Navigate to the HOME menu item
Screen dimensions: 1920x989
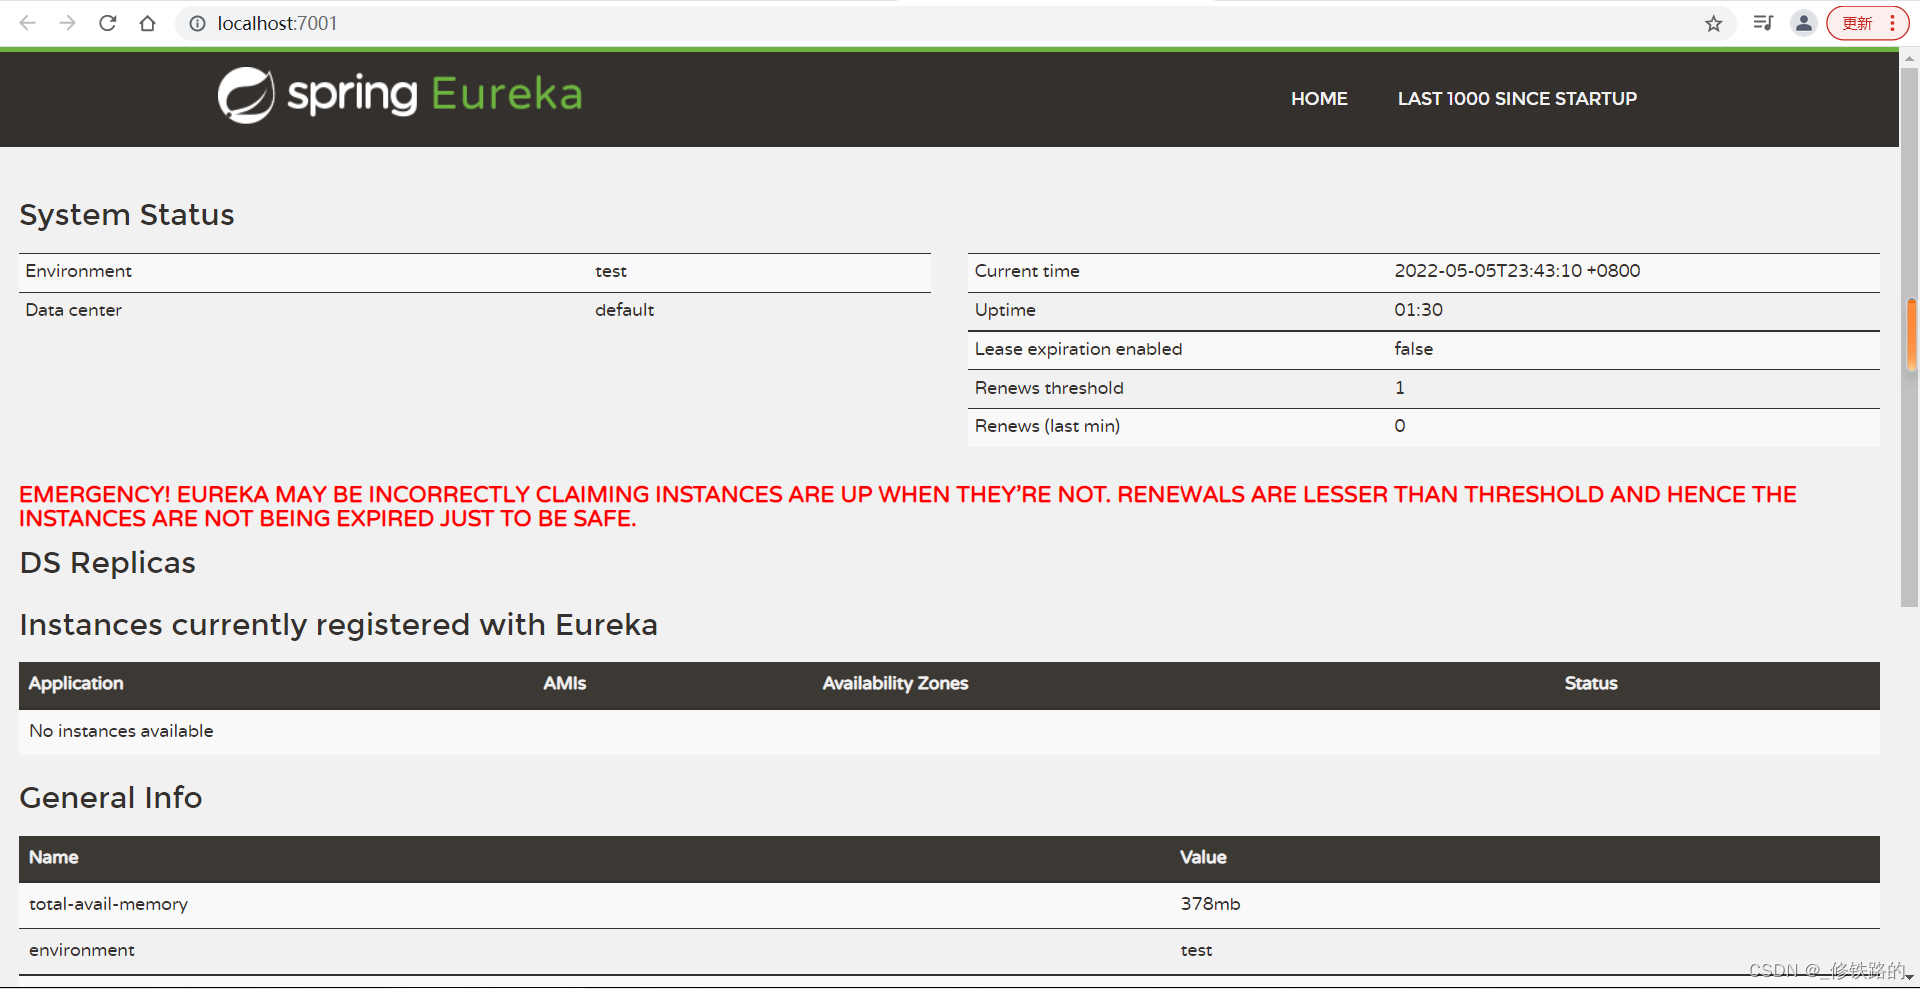(x=1319, y=98)
